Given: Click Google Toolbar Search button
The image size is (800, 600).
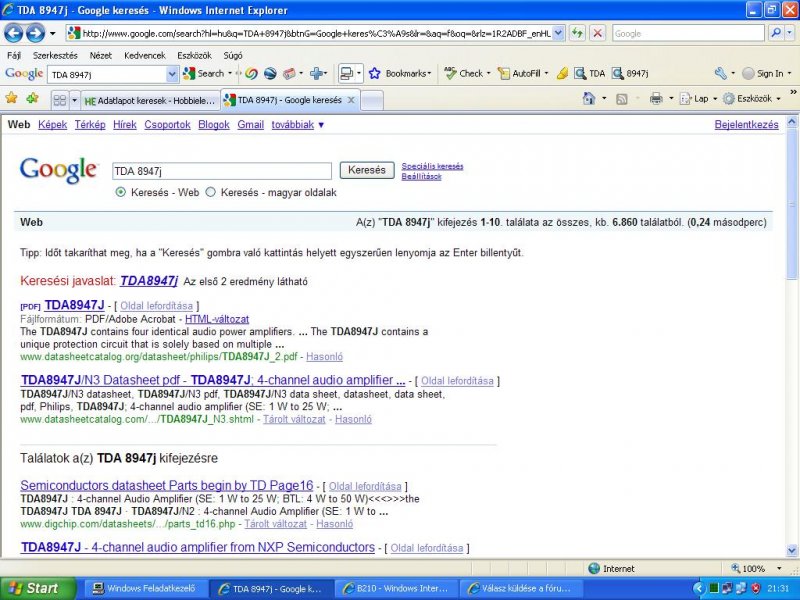Looking at the screenshot, I should point(204,74).
